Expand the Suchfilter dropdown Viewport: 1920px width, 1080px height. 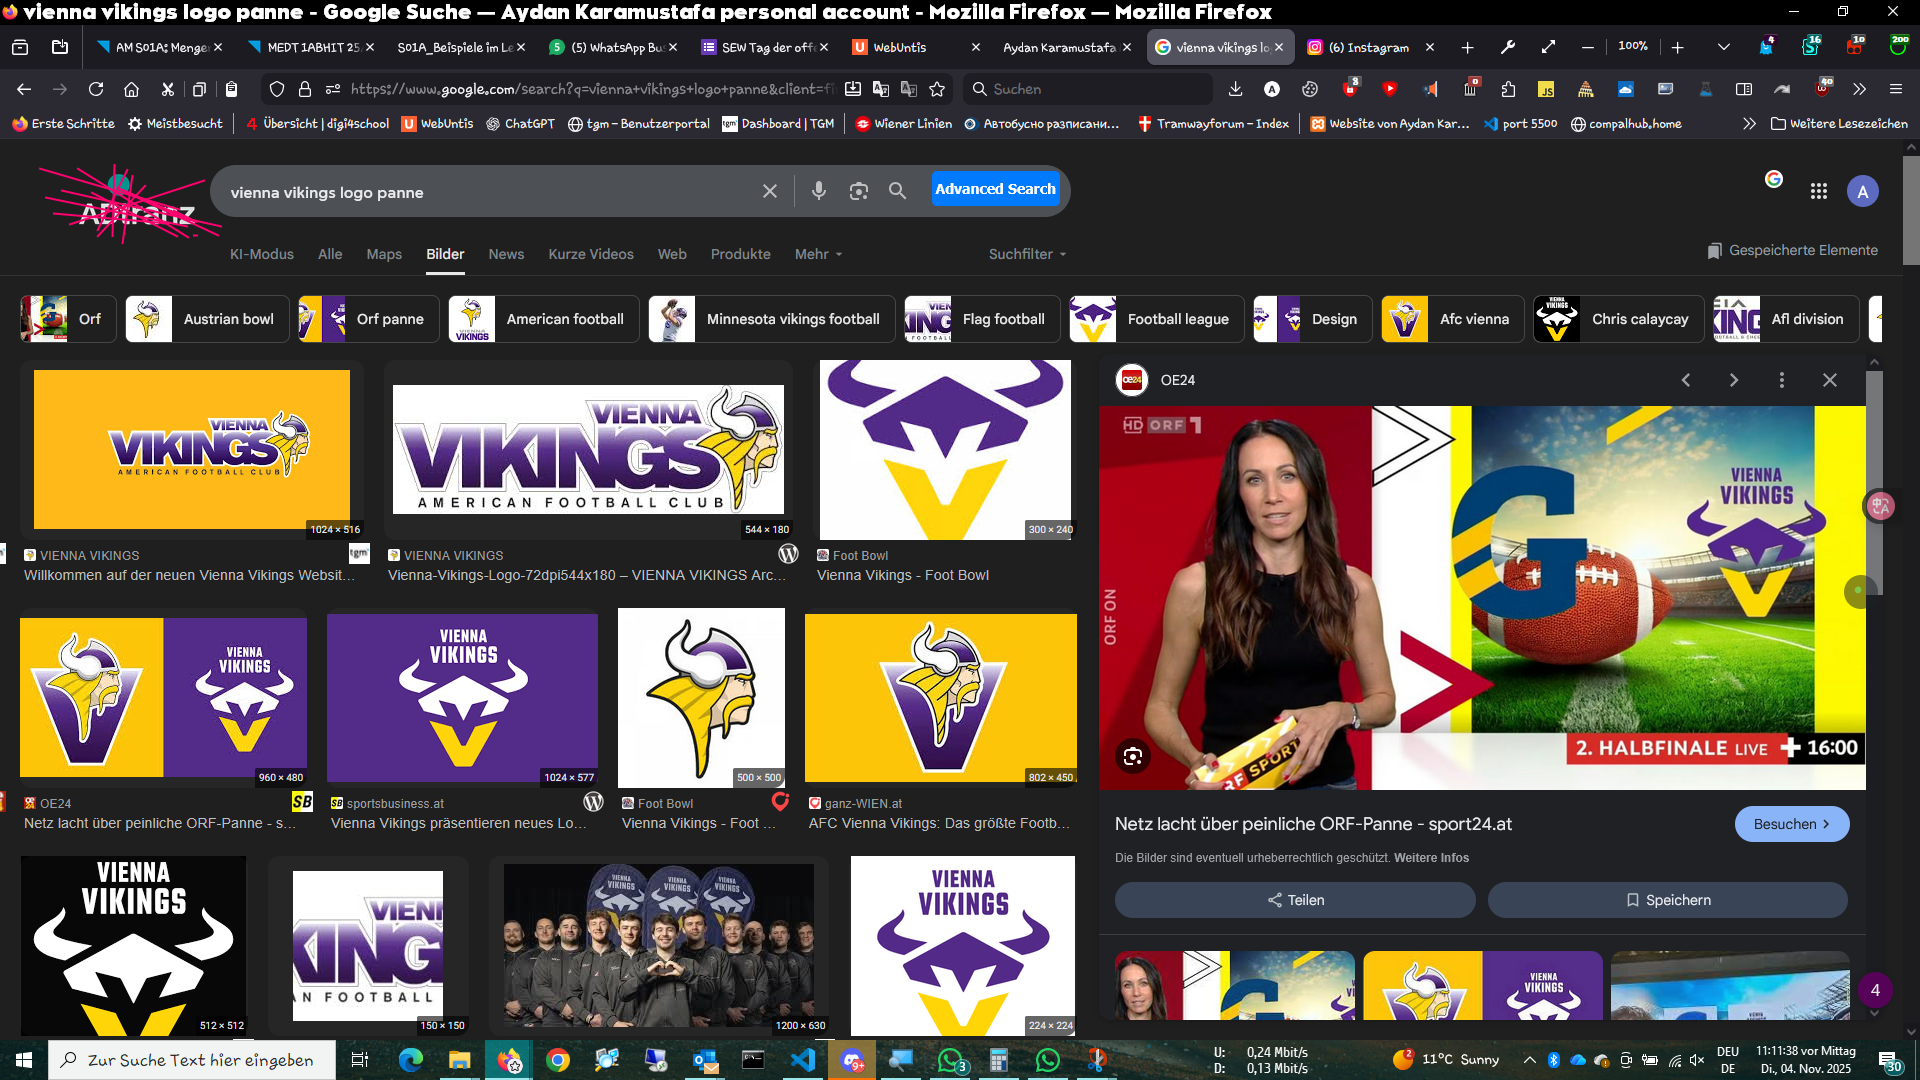tap(1027, 254)
